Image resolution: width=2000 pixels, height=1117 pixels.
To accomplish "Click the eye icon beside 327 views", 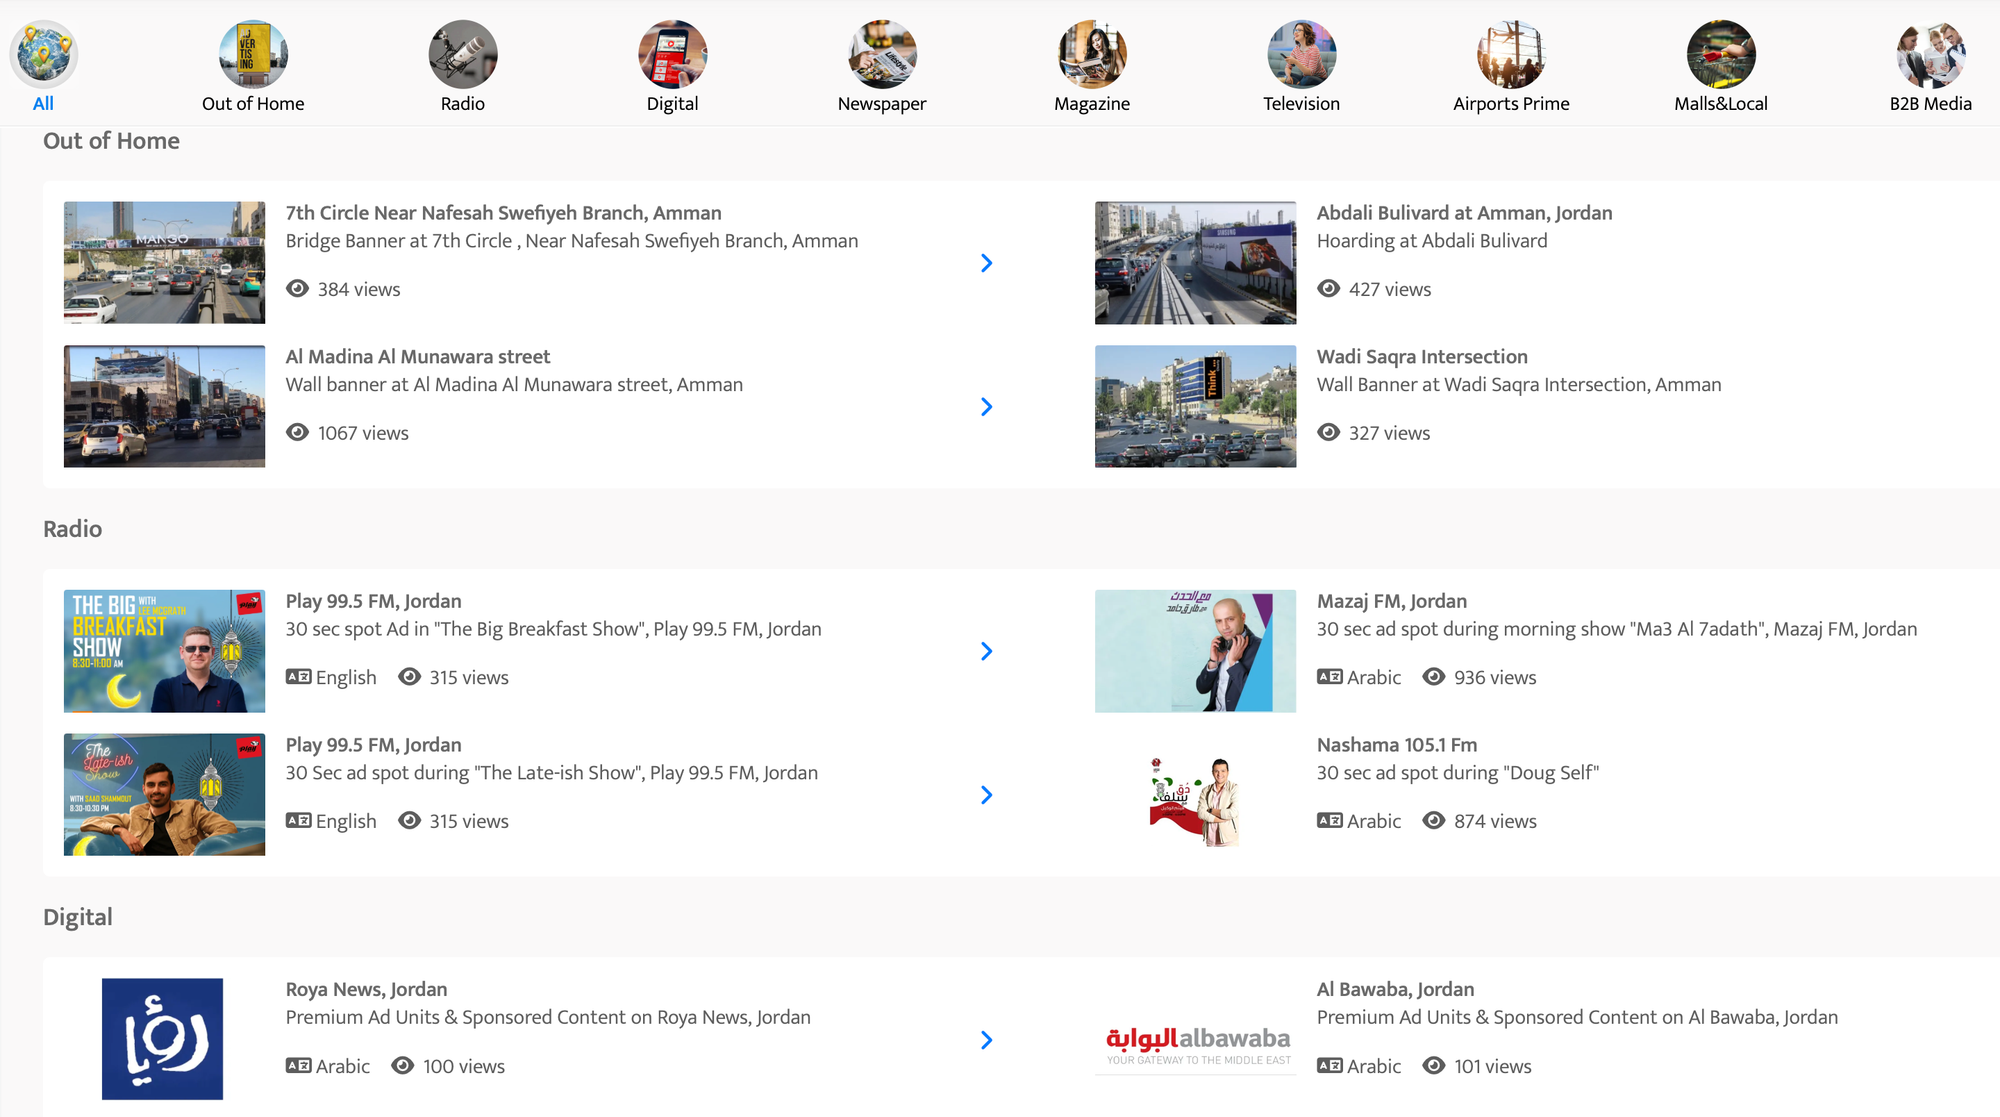I will (1329, 433).
